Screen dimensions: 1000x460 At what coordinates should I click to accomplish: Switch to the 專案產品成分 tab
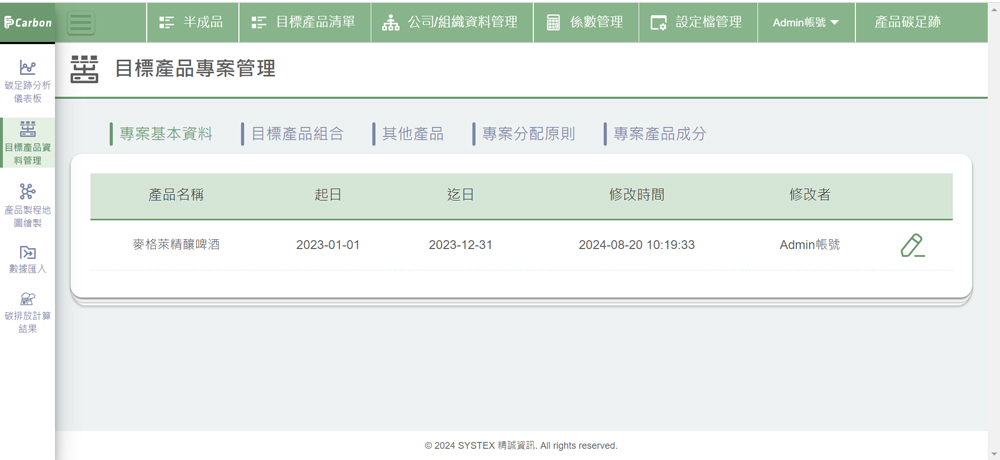click(x=660, y=134)
